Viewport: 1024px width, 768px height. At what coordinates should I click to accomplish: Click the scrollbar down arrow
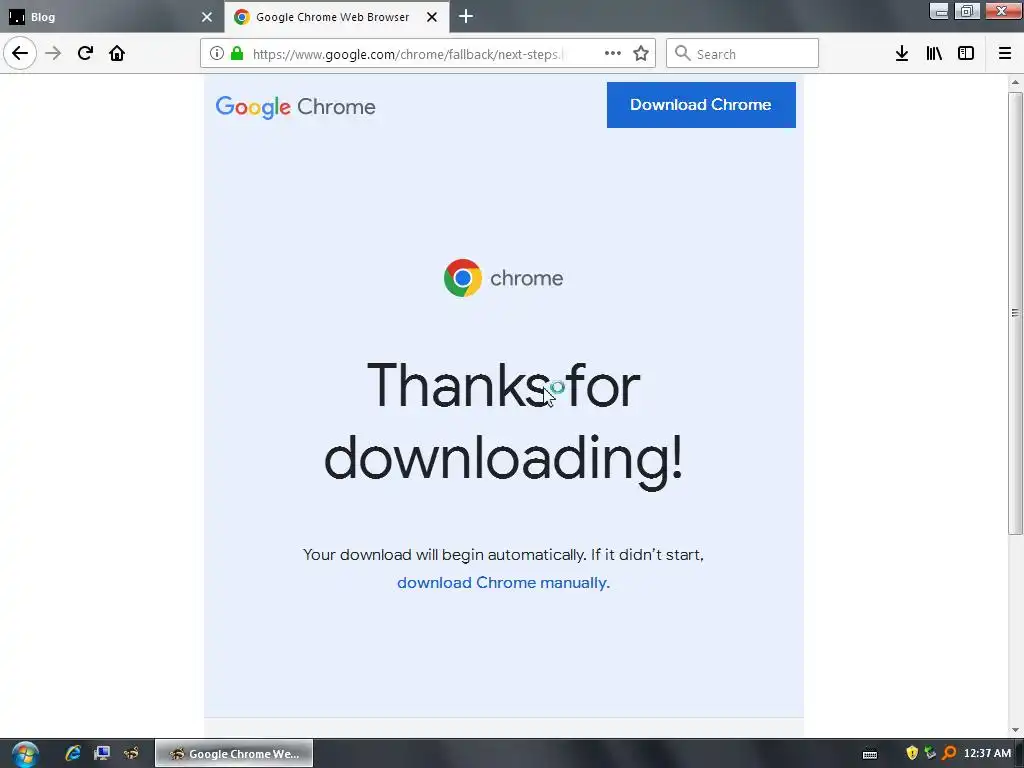pyautogui.click(x=1015, y=730)
